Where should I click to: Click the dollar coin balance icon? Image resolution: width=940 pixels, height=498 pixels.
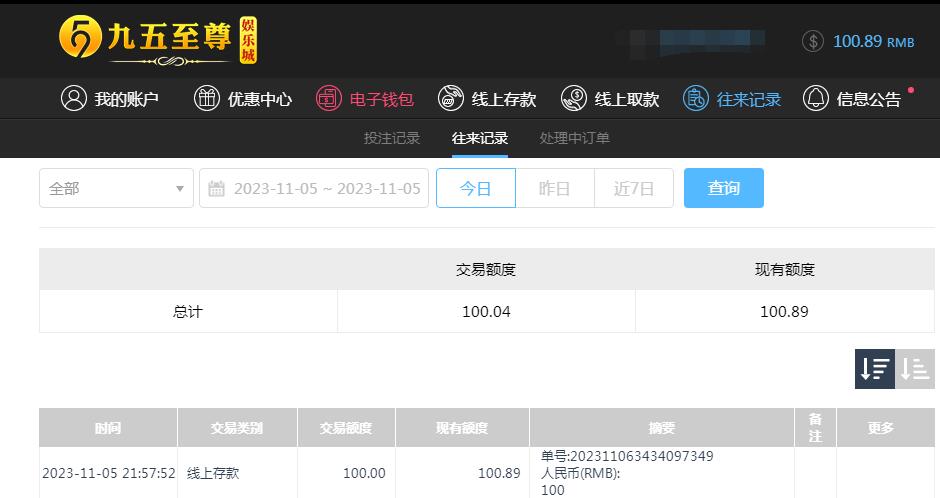click(x=813, y=41)
